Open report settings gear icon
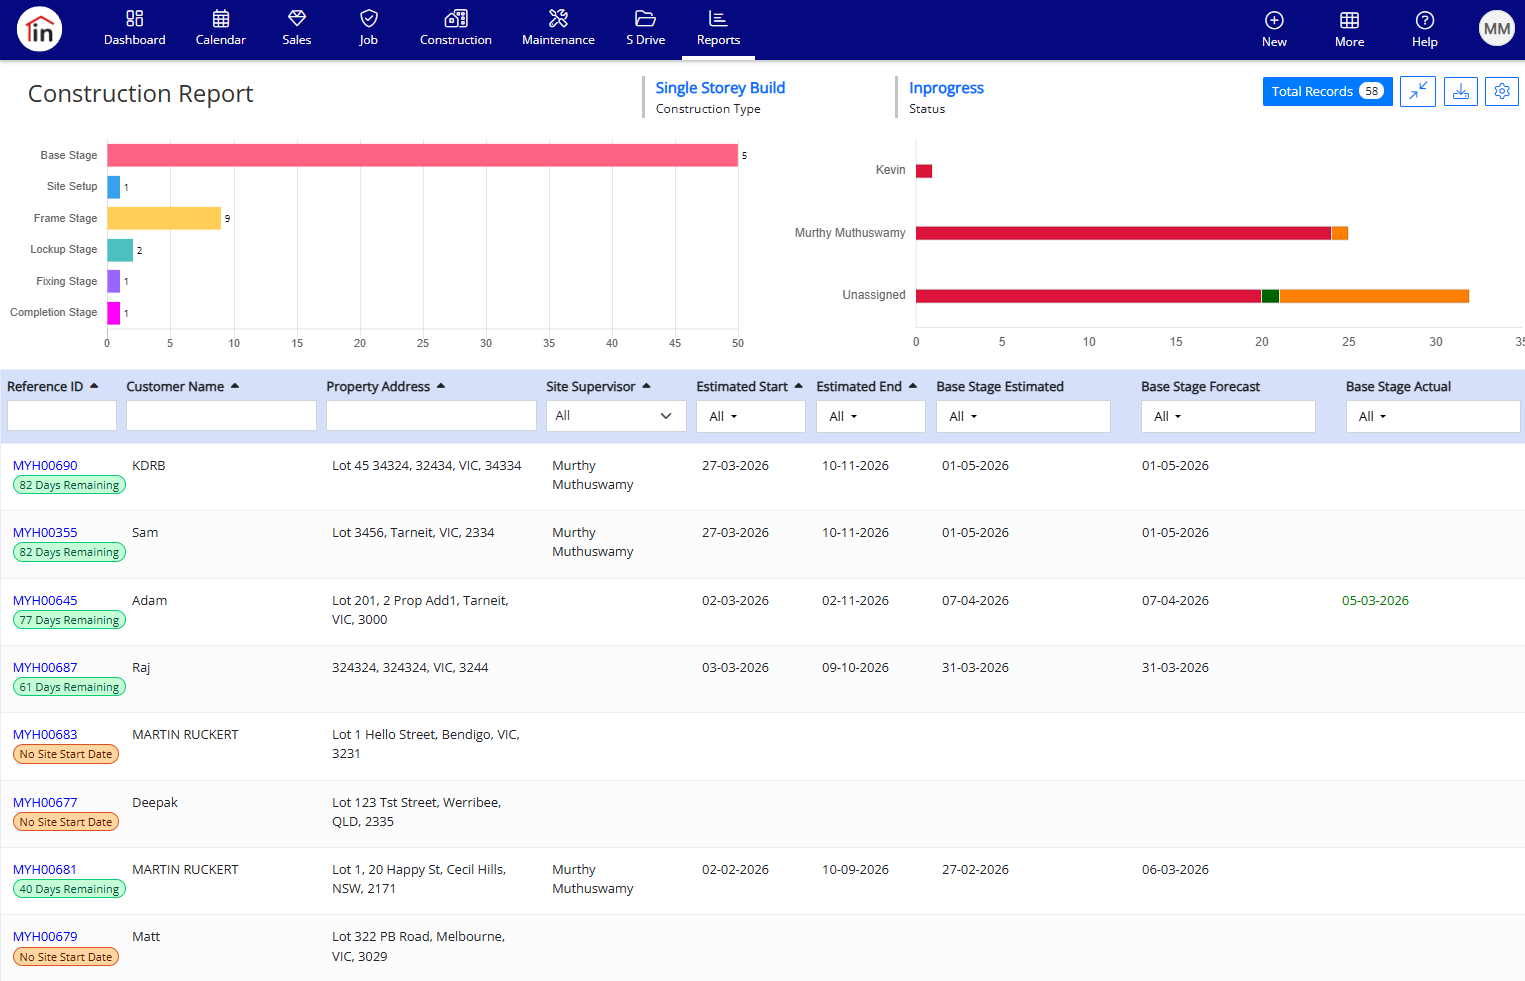The width and height of the screenshot is (1525, 981). [1502, 91]
